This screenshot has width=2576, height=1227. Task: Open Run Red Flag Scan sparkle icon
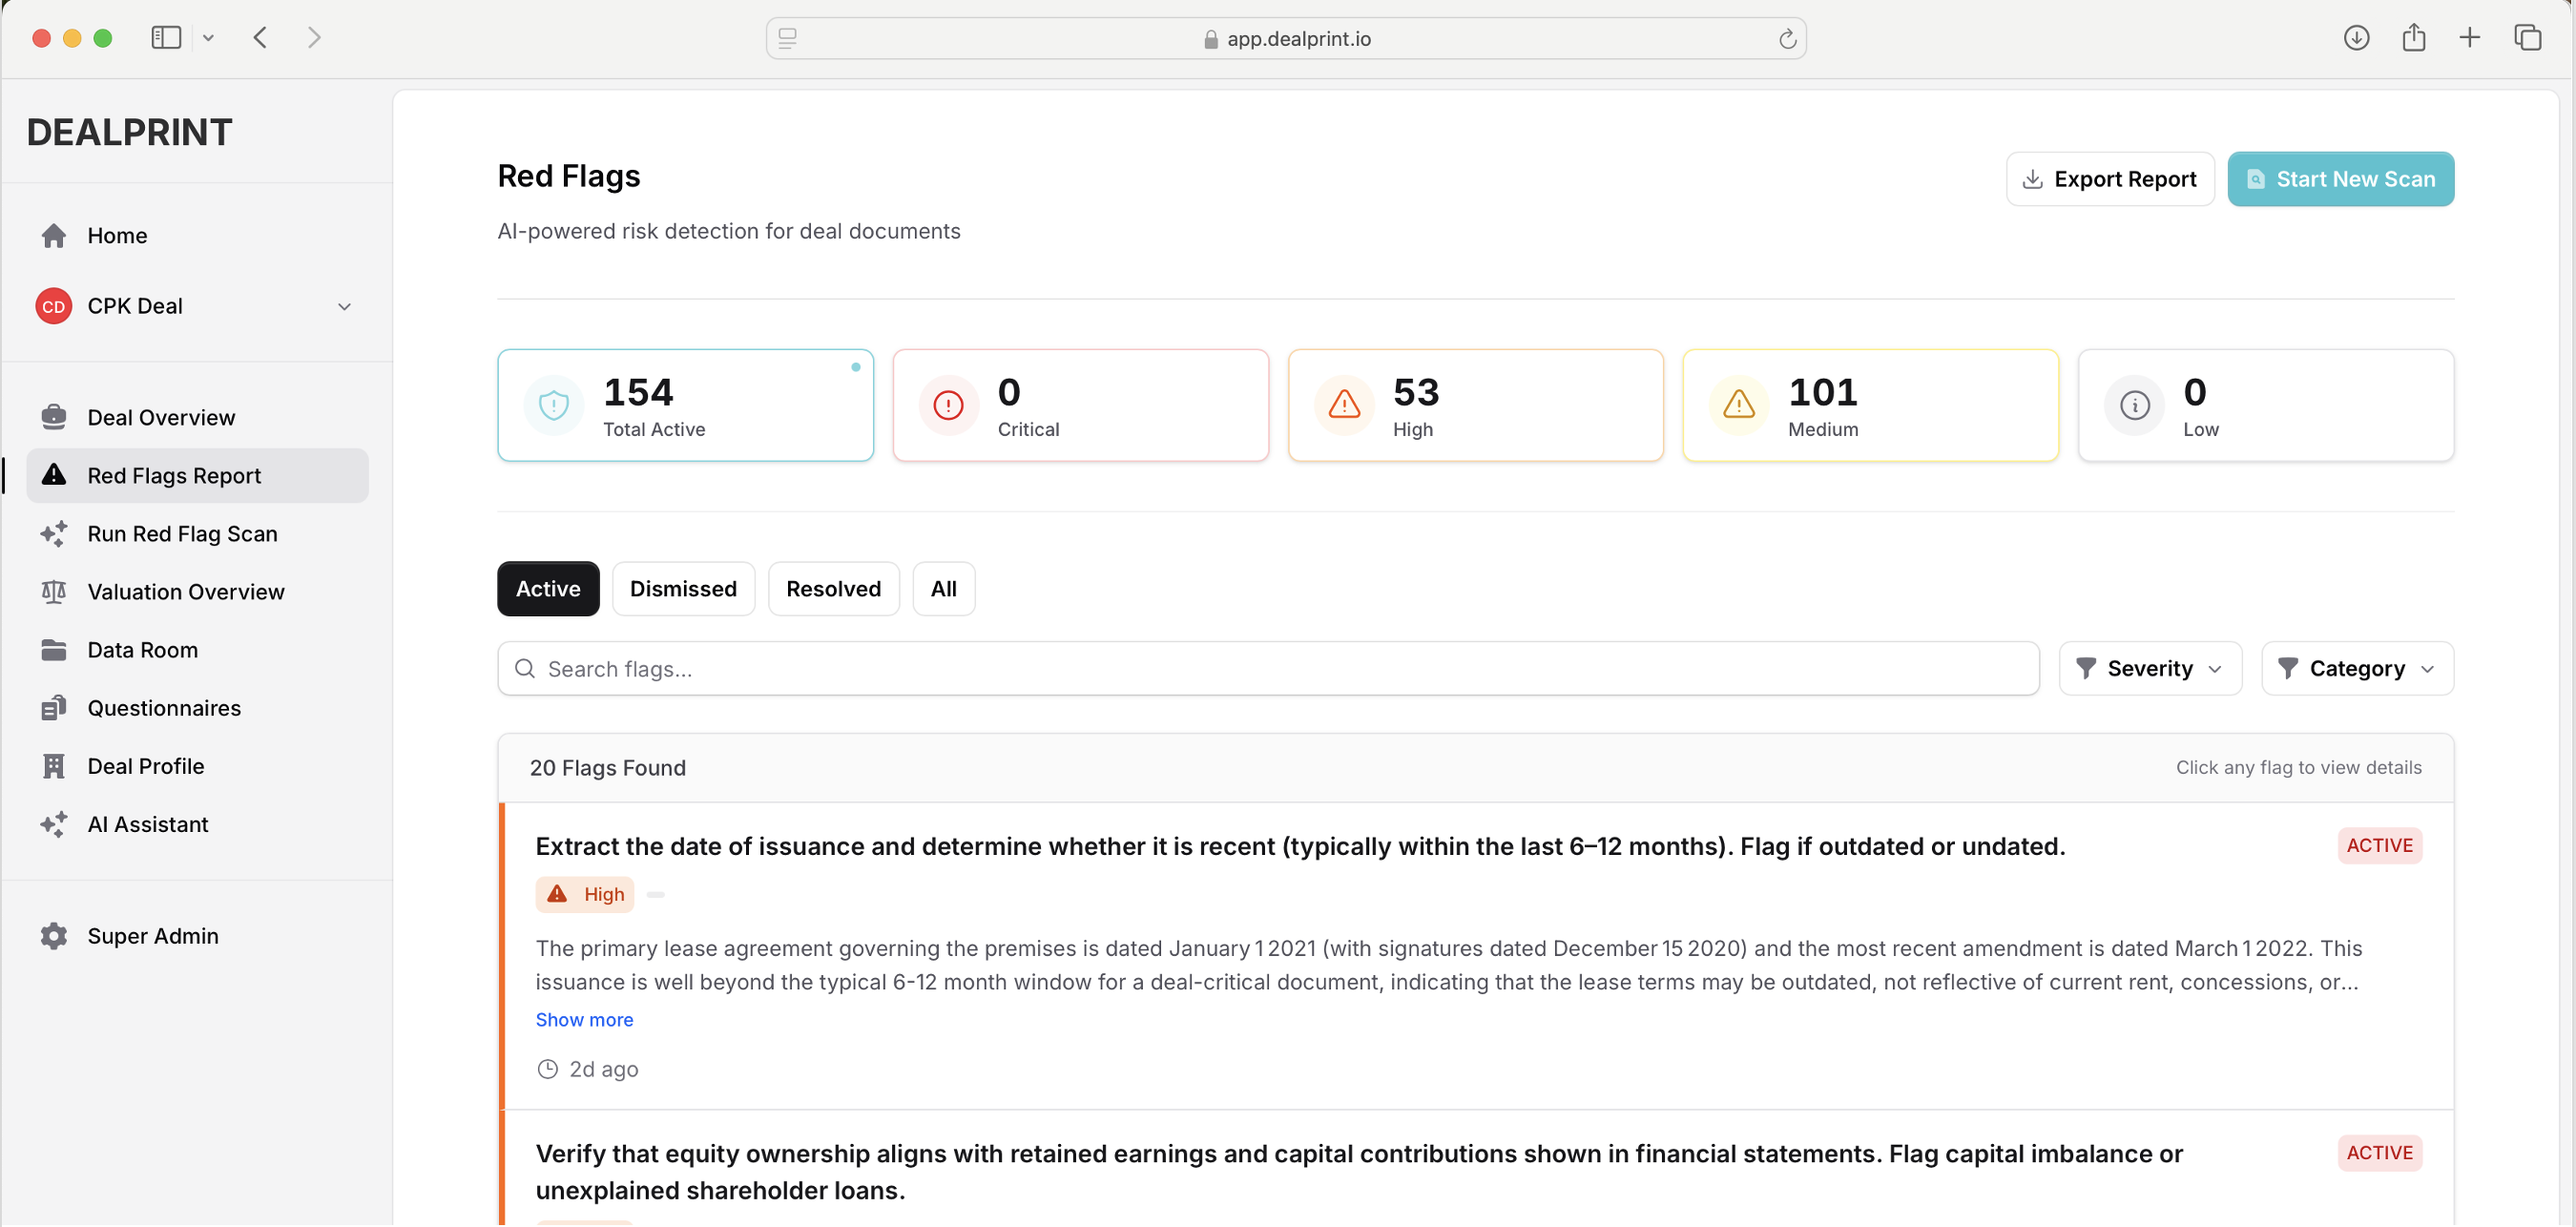(x=54, y=533)
